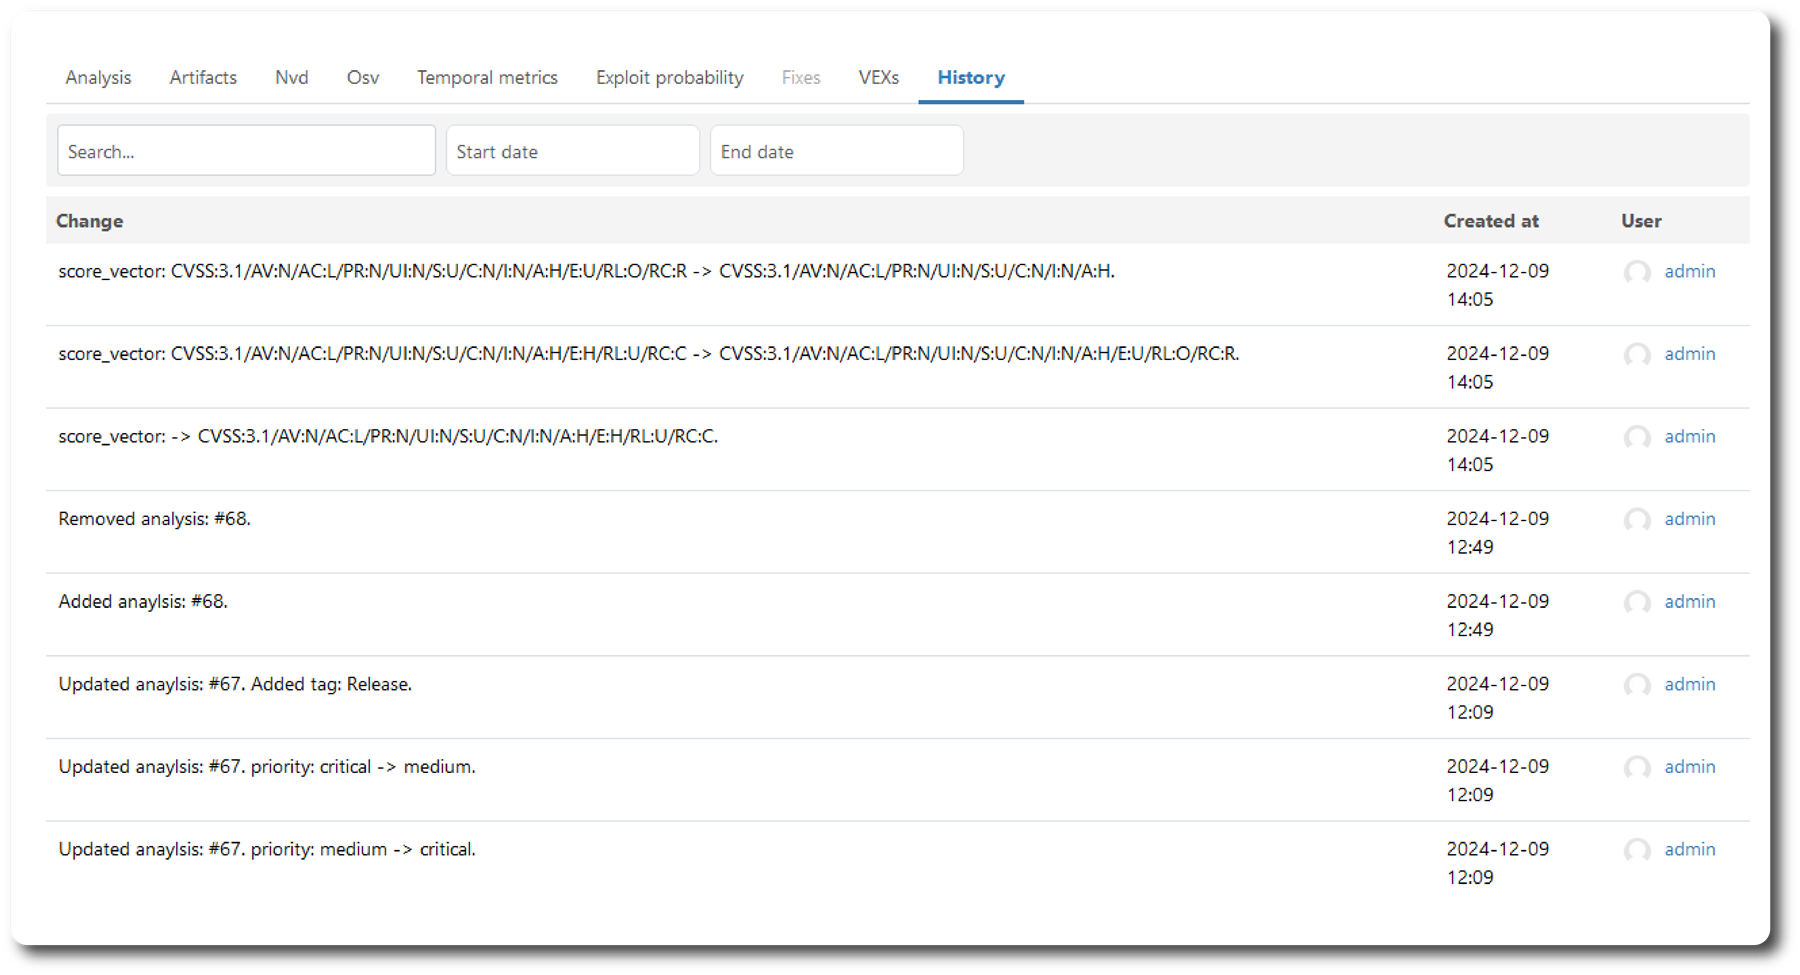Focus the Search input field
This screenshot has width=1800, height=975.
[246, 151]
